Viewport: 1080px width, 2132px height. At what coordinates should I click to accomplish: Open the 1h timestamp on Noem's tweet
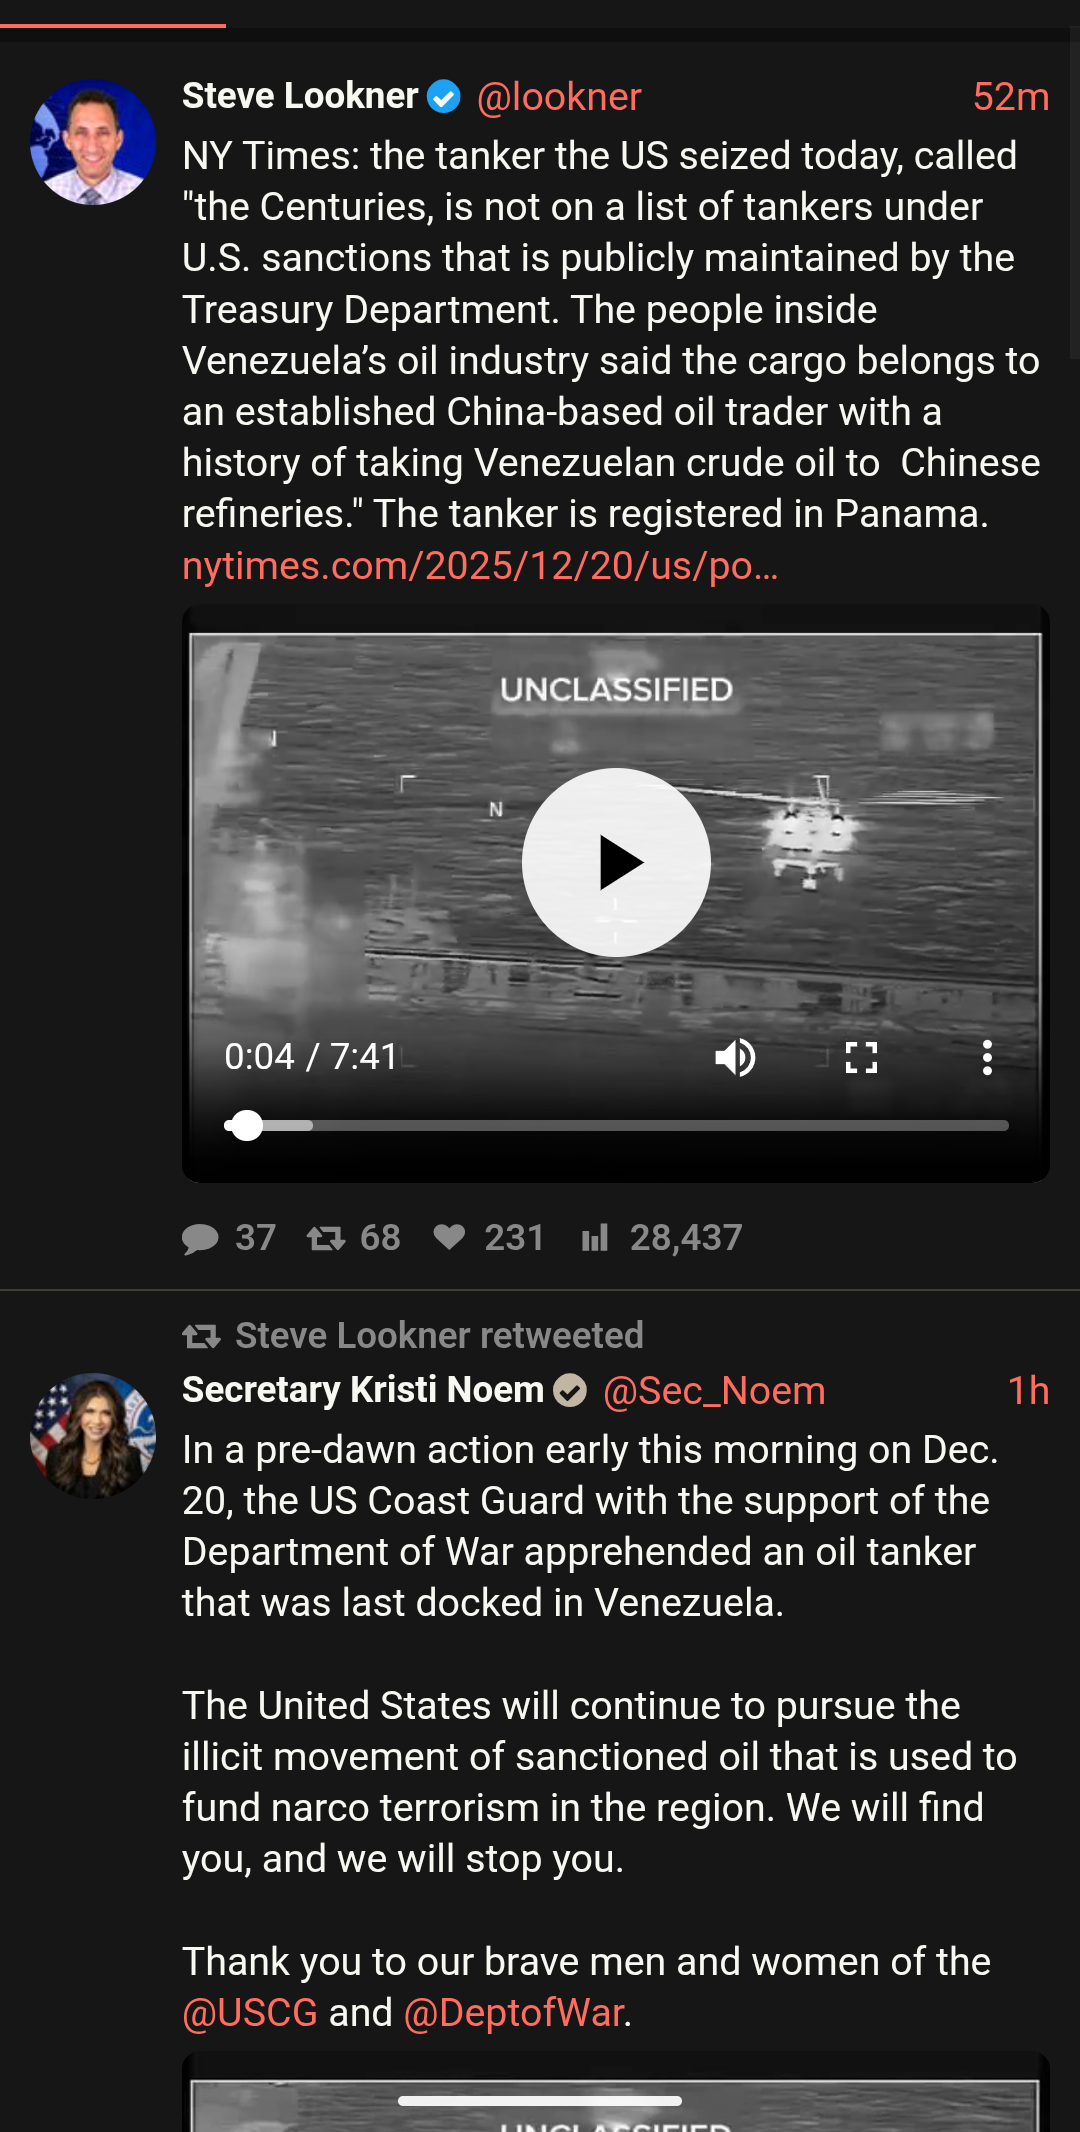[1028, 1391]
